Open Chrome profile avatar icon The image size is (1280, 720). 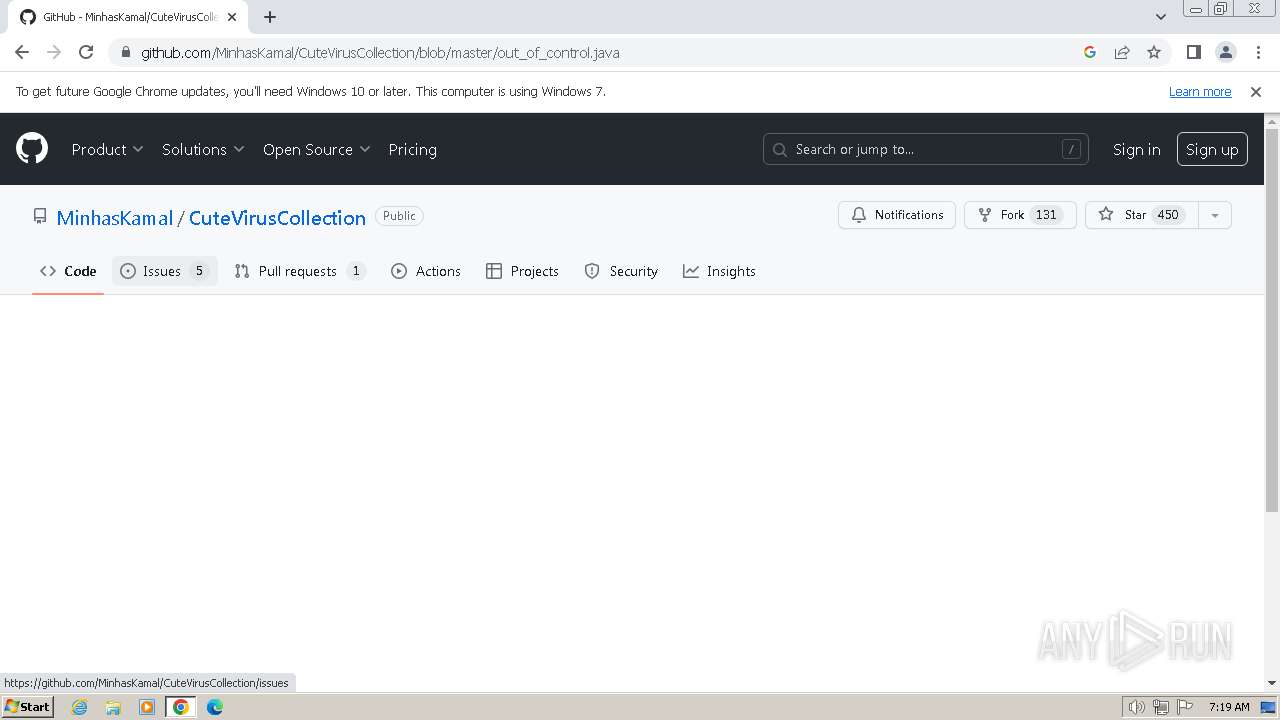coord(1225,52)
